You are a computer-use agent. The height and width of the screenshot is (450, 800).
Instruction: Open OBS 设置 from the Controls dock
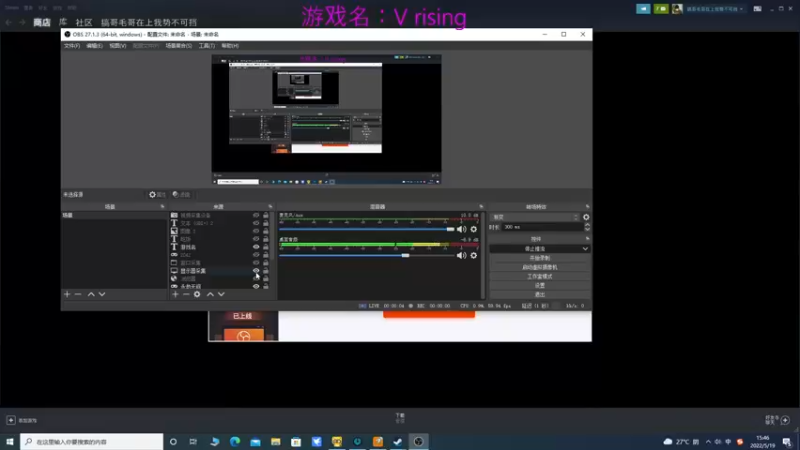(540, 285)
